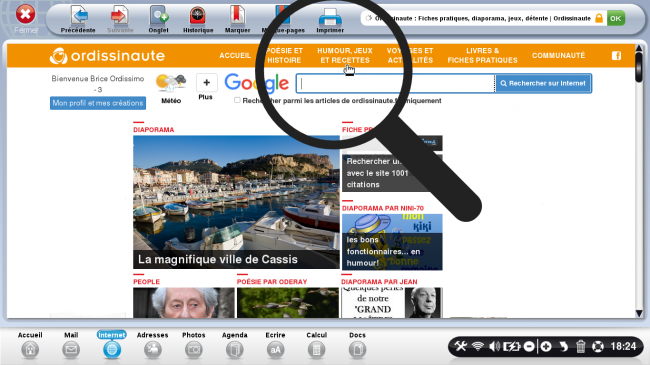Confirm the address with green OK button
The width and height of the screenshot is (650, 365).
(x=616, y=18)
